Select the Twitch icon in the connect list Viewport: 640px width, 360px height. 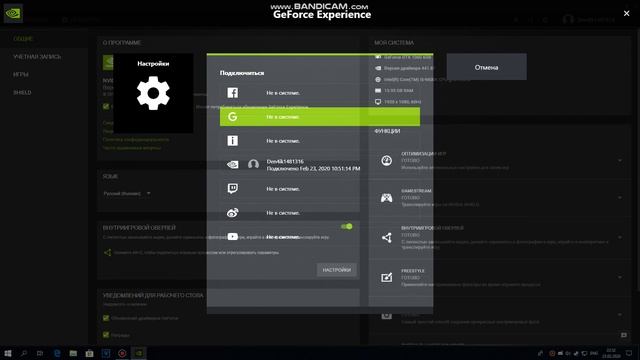233,189
